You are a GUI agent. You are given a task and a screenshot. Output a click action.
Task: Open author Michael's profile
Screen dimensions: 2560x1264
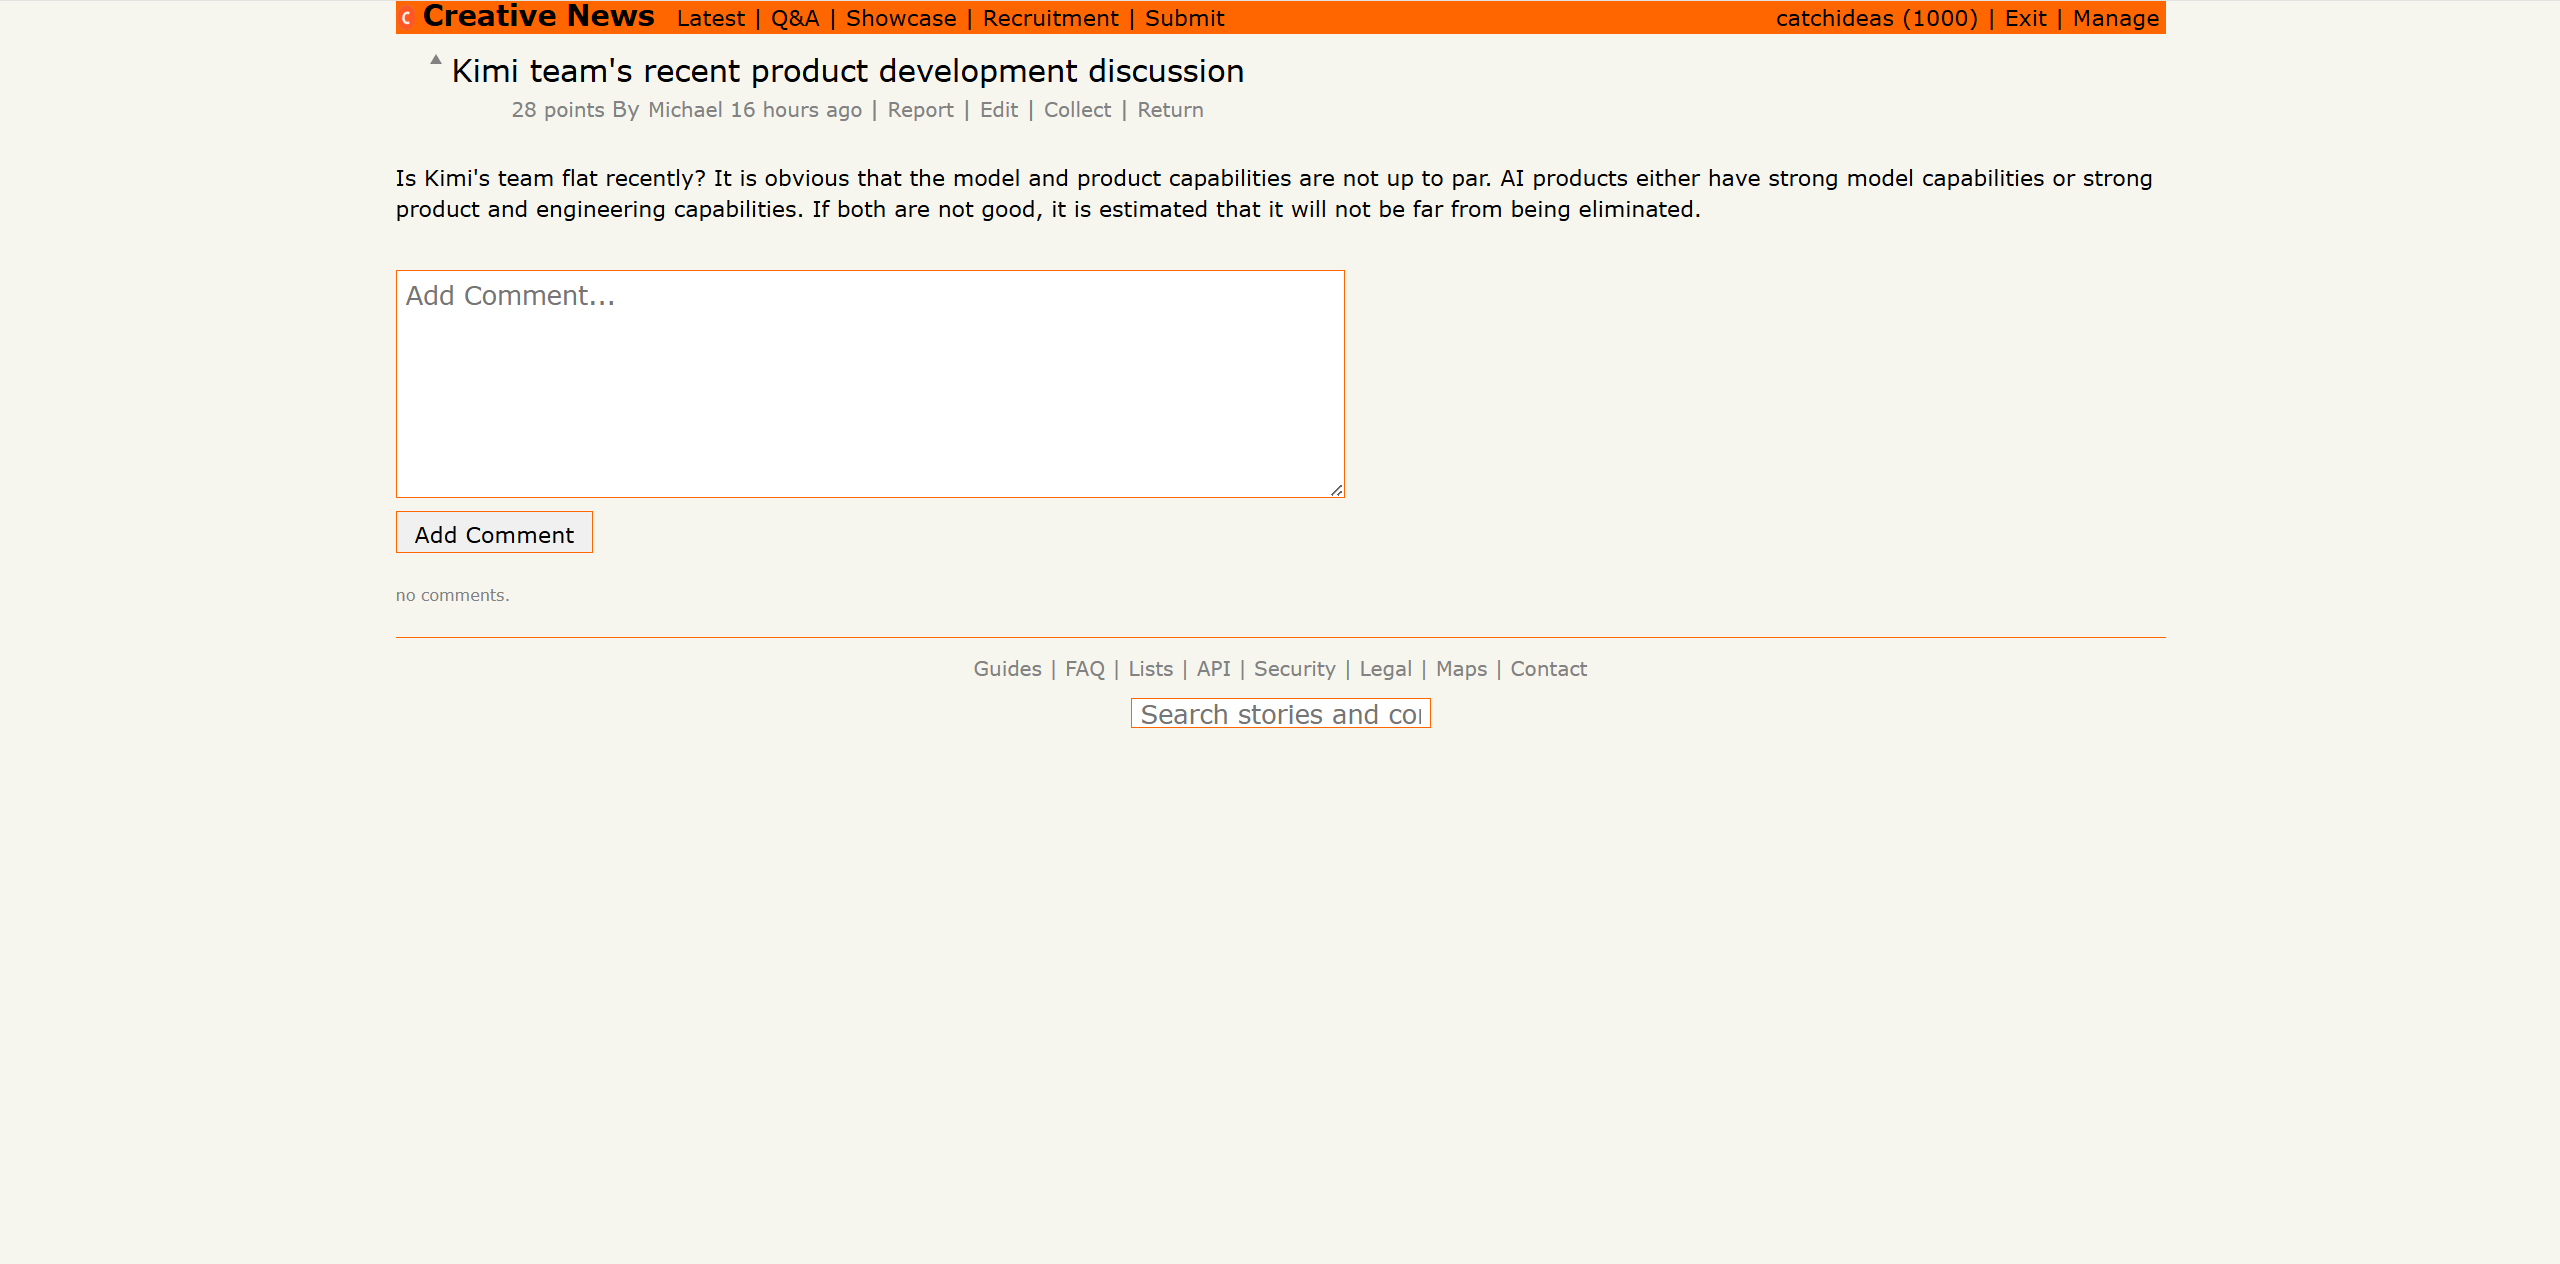coord(685,110)
